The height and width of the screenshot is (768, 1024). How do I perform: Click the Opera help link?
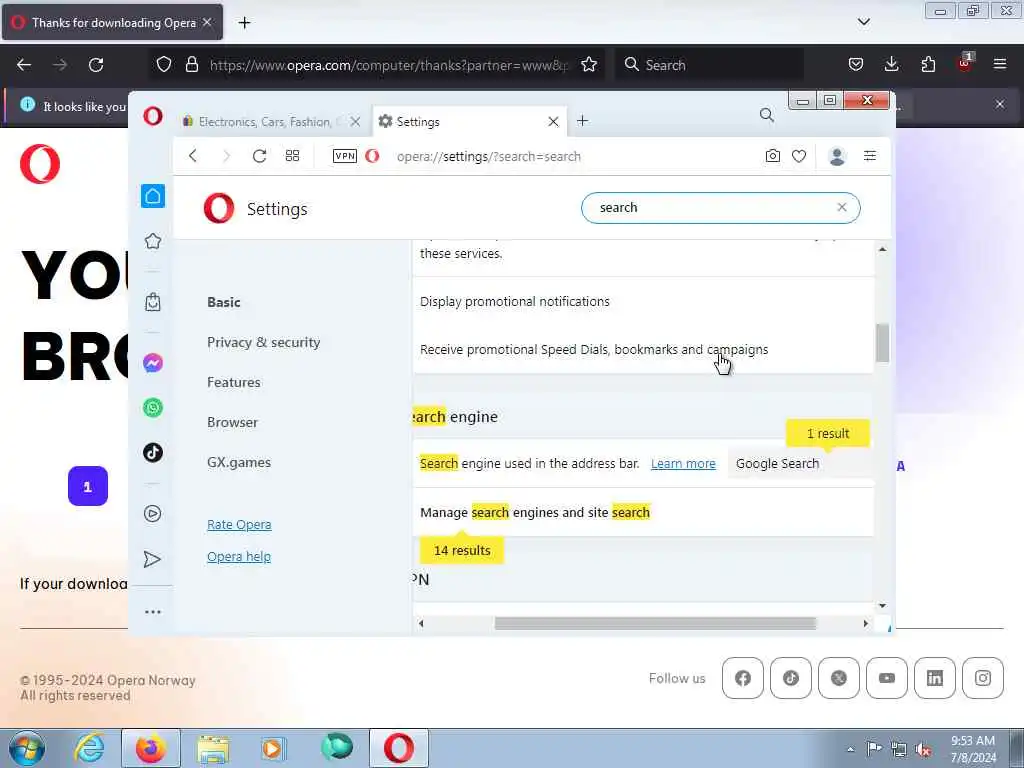(239, 556)
